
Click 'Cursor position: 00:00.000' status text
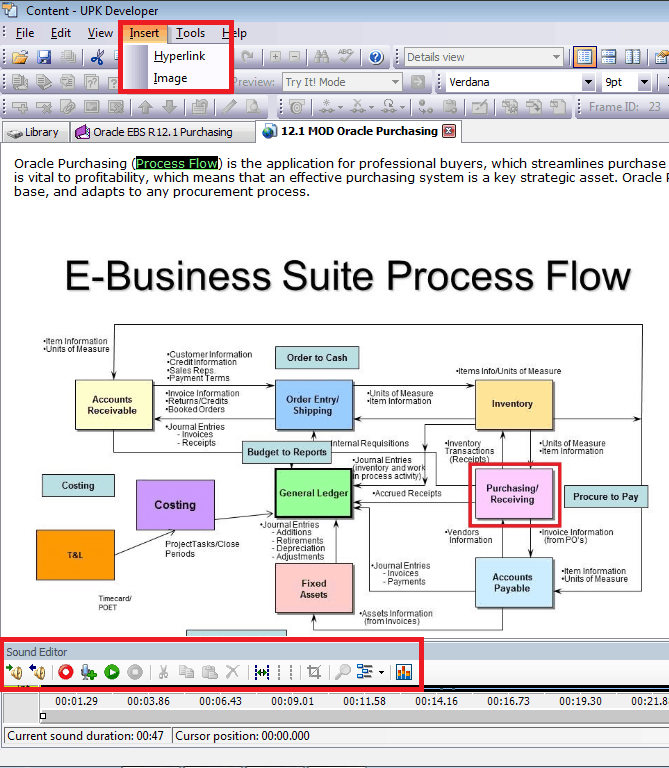coord(242,736)
